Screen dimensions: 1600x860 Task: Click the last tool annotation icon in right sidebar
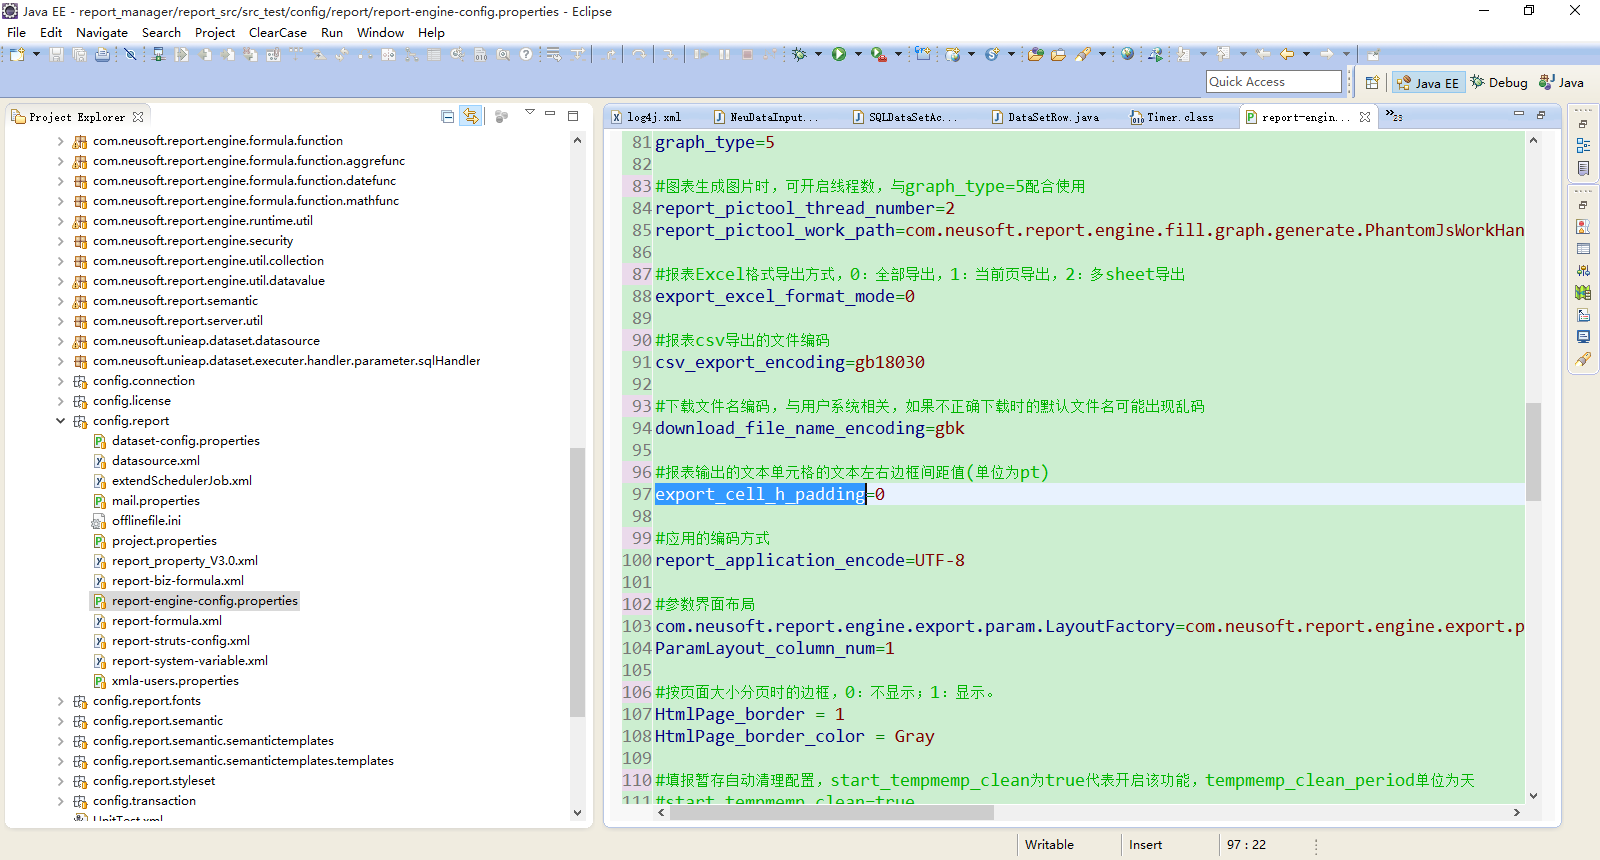(1583, 359)
